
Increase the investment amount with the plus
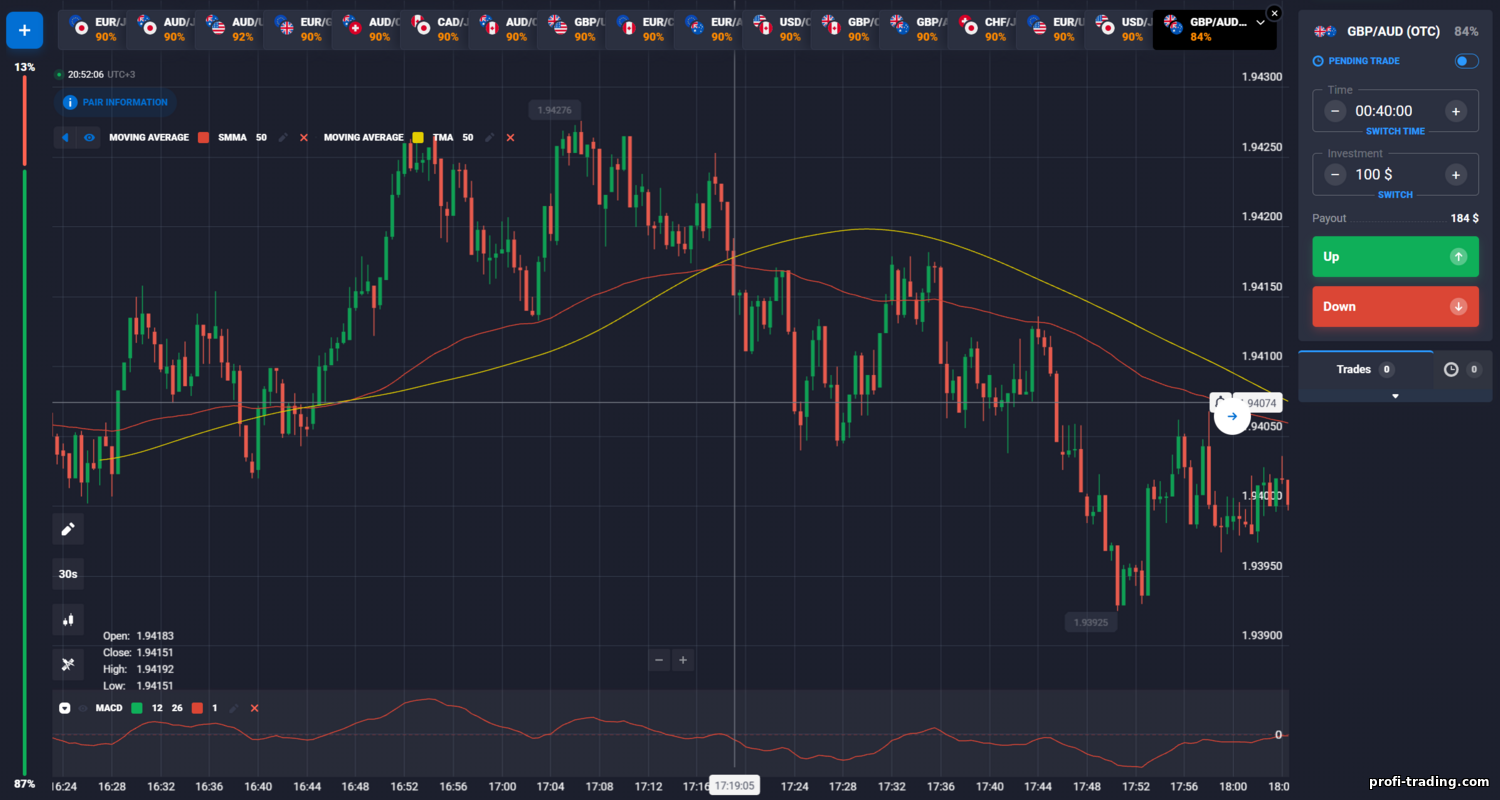click(1456, 175)
